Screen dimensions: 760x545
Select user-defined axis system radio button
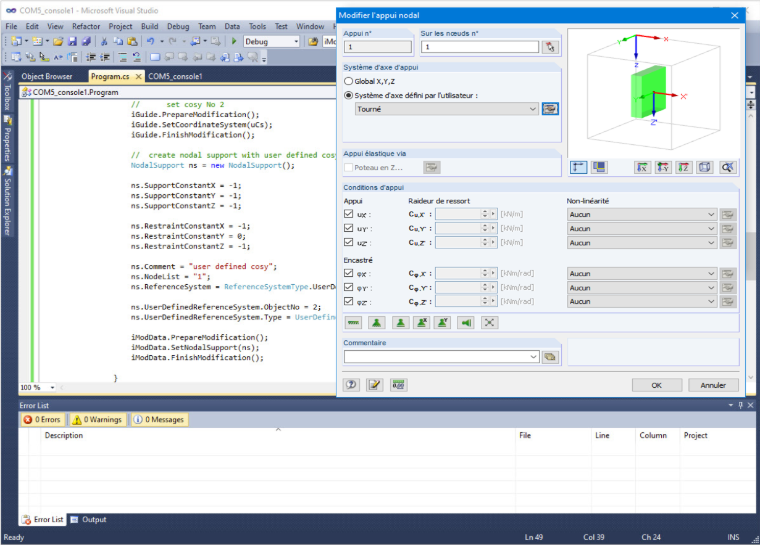(x=348, y=96)
